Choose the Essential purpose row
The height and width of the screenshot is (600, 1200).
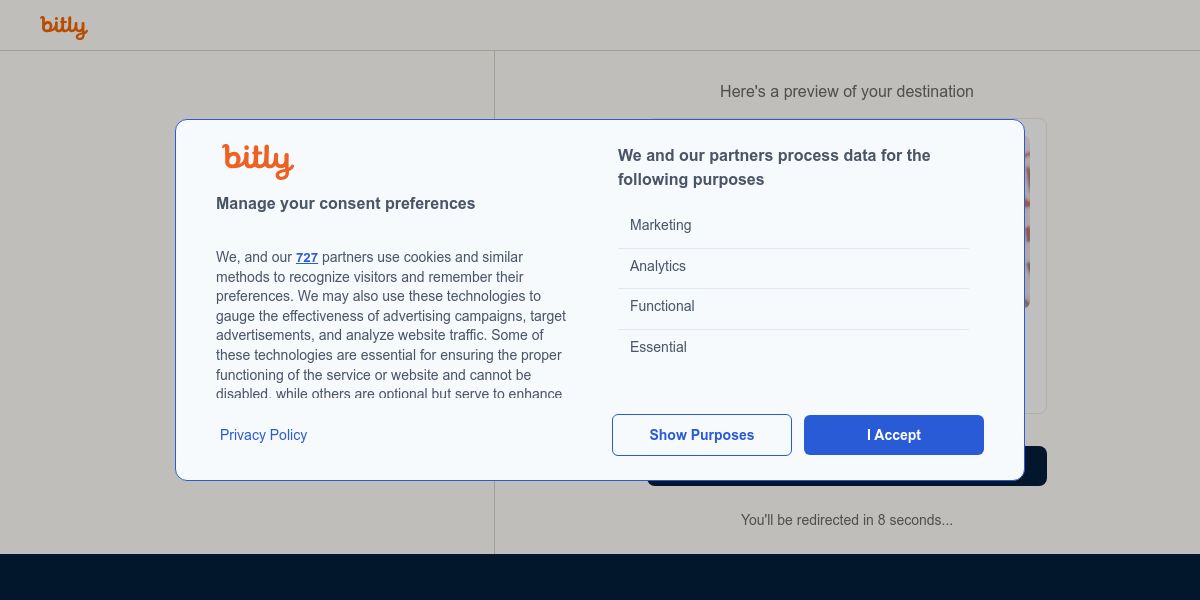(794, 348)
